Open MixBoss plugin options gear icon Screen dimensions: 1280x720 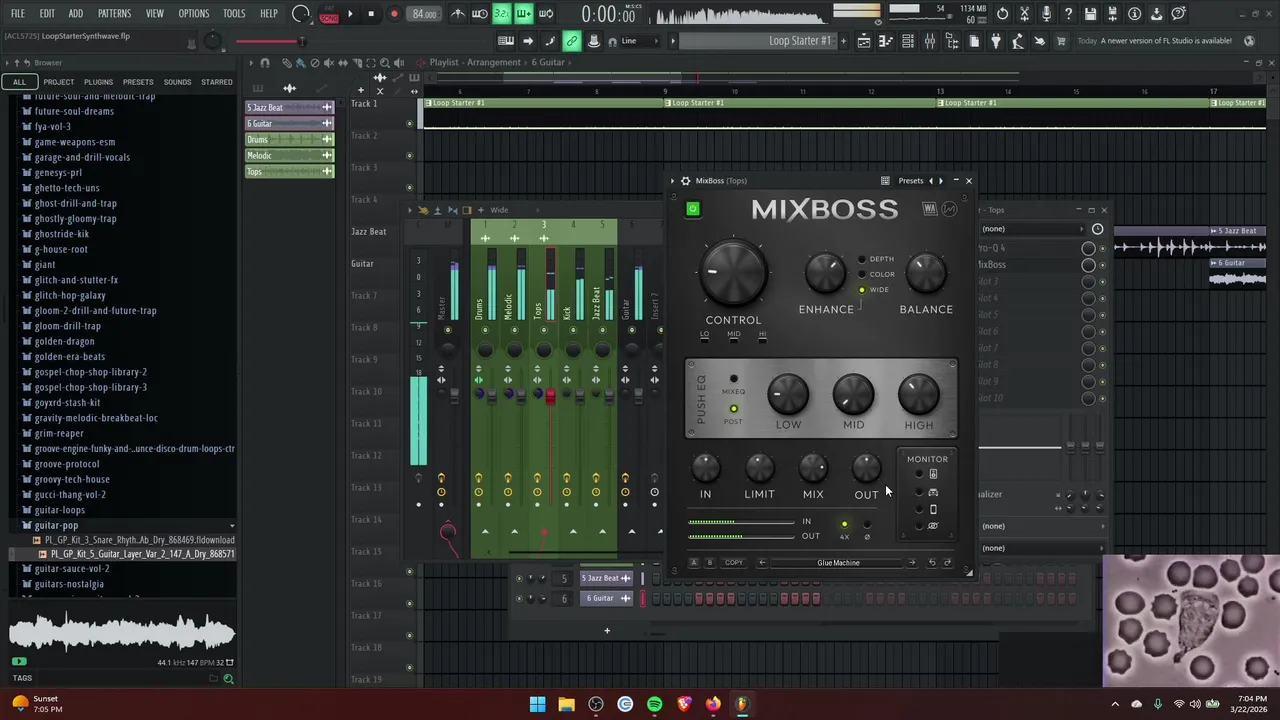(x=685, y=181)
